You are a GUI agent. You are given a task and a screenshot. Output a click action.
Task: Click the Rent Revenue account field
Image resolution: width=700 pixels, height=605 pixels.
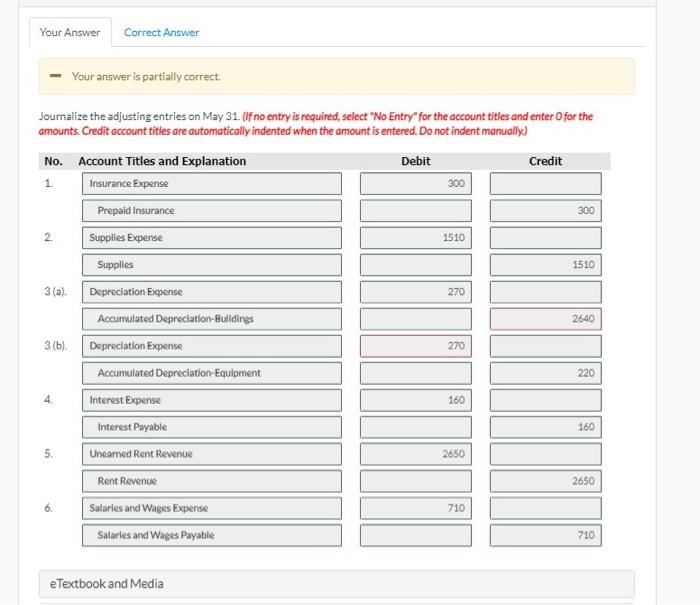click(212, 481)
